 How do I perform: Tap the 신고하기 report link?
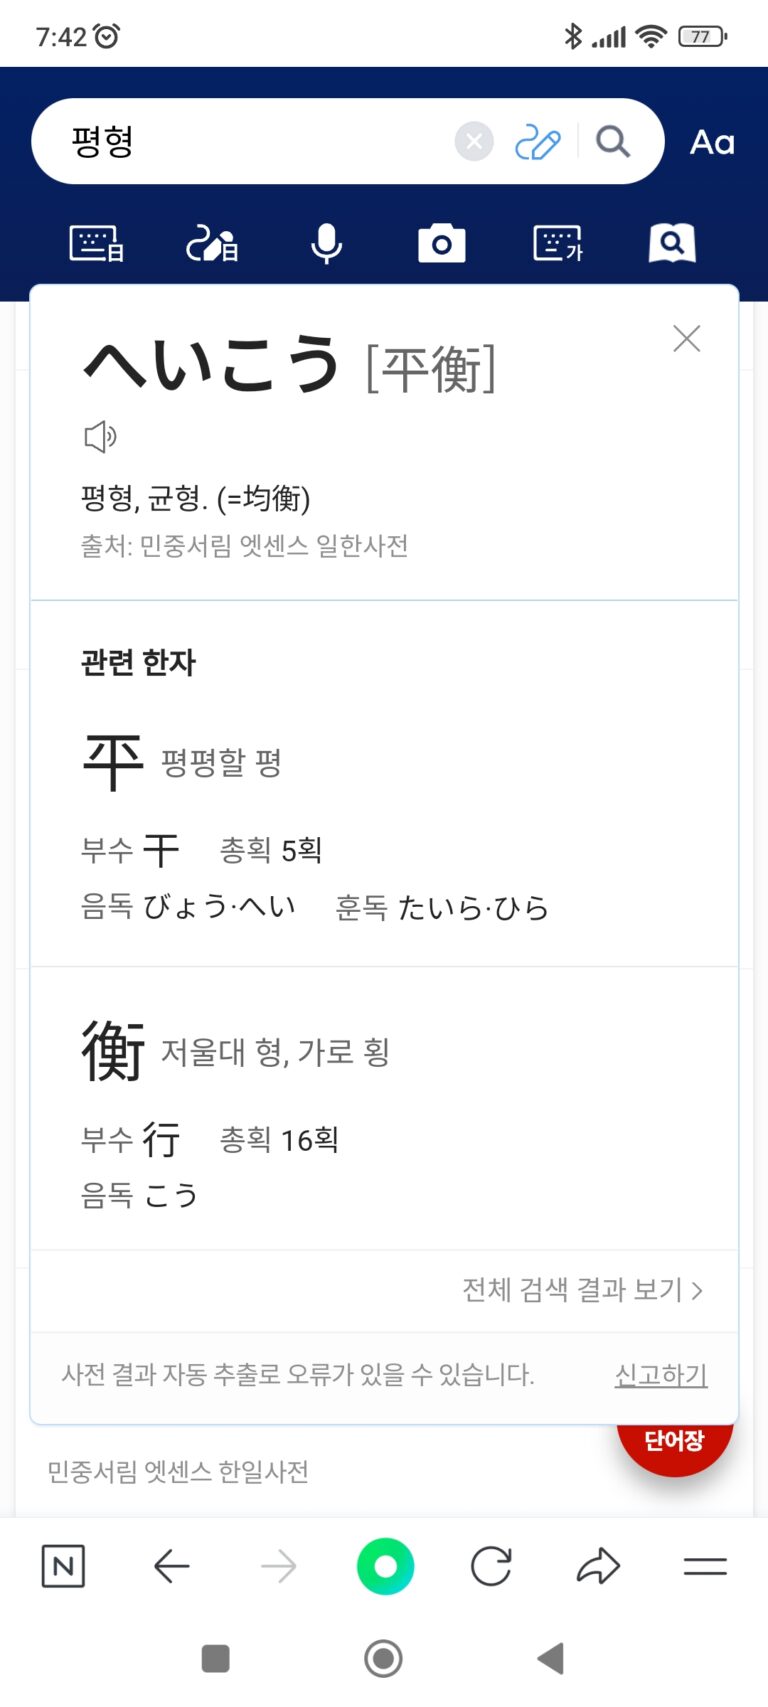(660, 1375)
